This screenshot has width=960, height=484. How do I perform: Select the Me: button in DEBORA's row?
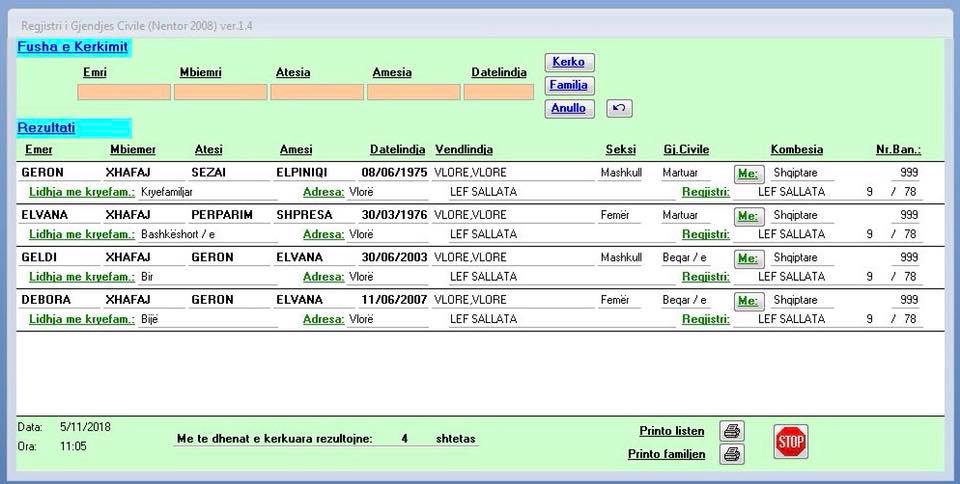point(748,300)
